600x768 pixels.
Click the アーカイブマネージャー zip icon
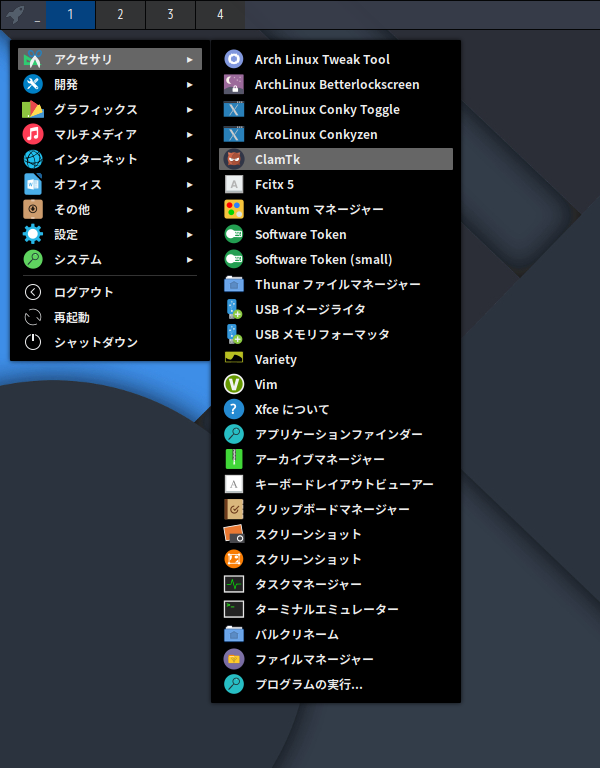[234, 459]
